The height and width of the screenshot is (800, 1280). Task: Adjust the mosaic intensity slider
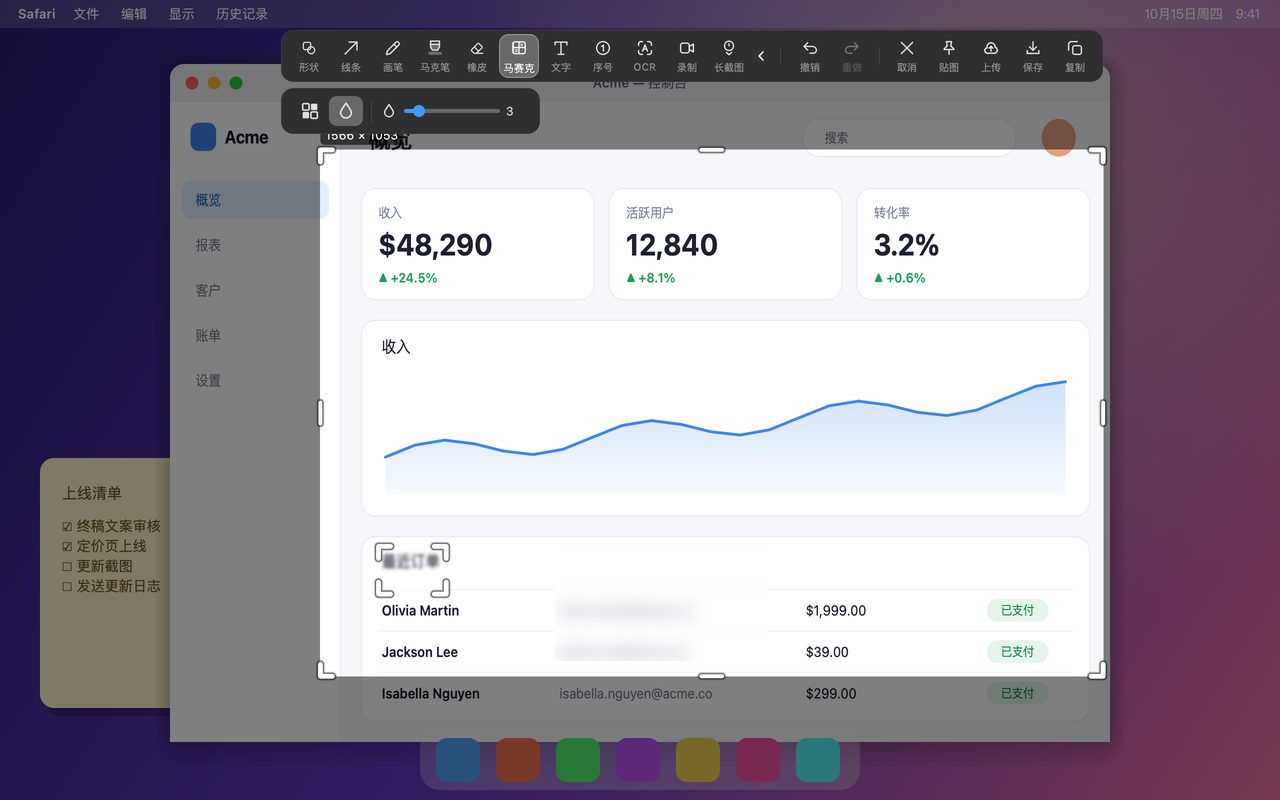coord(451,111)
